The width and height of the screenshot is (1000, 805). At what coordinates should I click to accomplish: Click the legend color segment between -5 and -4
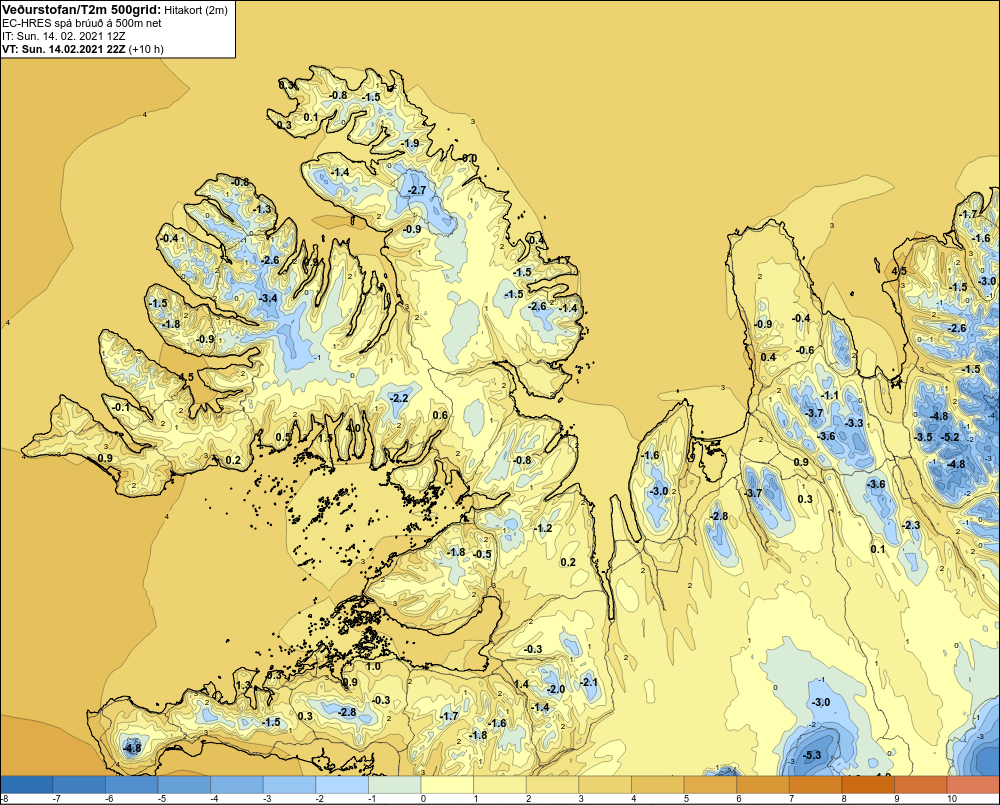point(184,784)
